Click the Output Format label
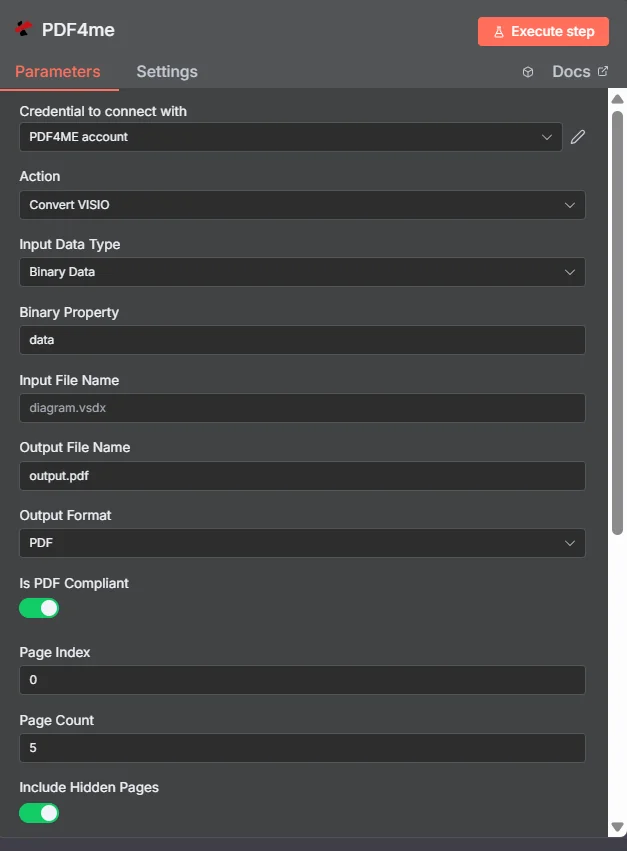This screenshot has height=851, width=627. click(x=65, y=515)
